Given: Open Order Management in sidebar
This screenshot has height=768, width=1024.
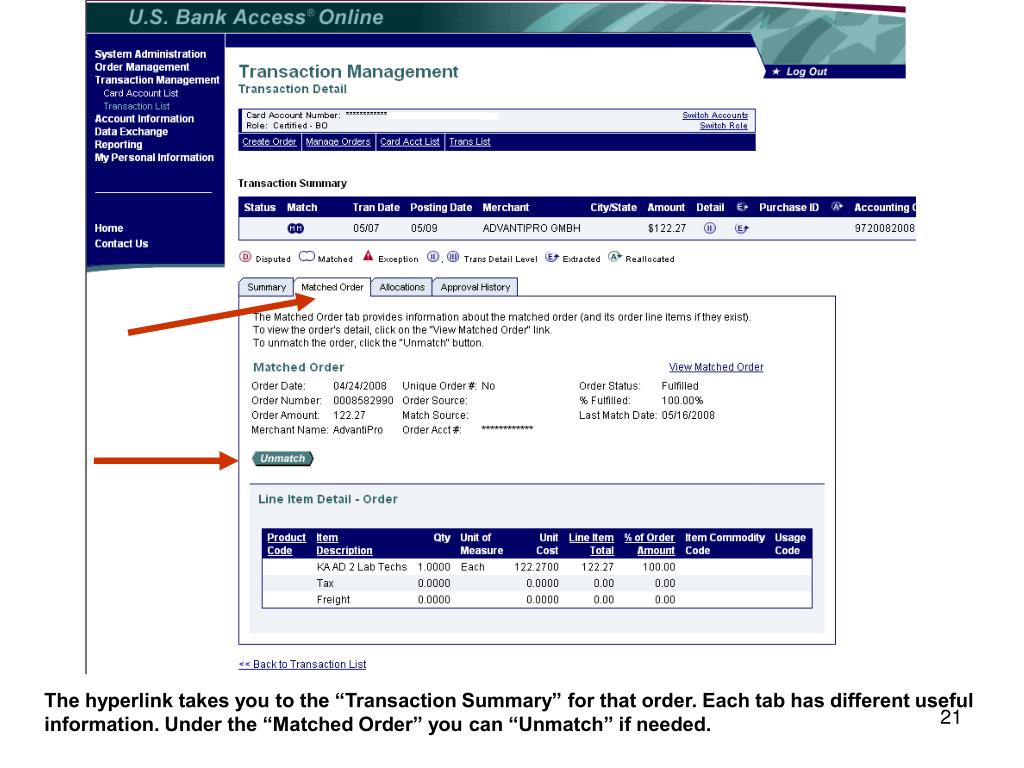Looking at the screenshot, I should tap(142, 67).
